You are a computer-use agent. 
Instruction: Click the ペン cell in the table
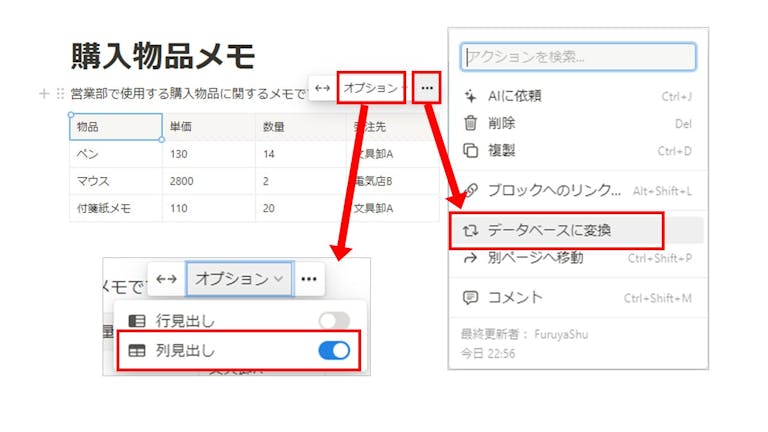pos(116,154)
